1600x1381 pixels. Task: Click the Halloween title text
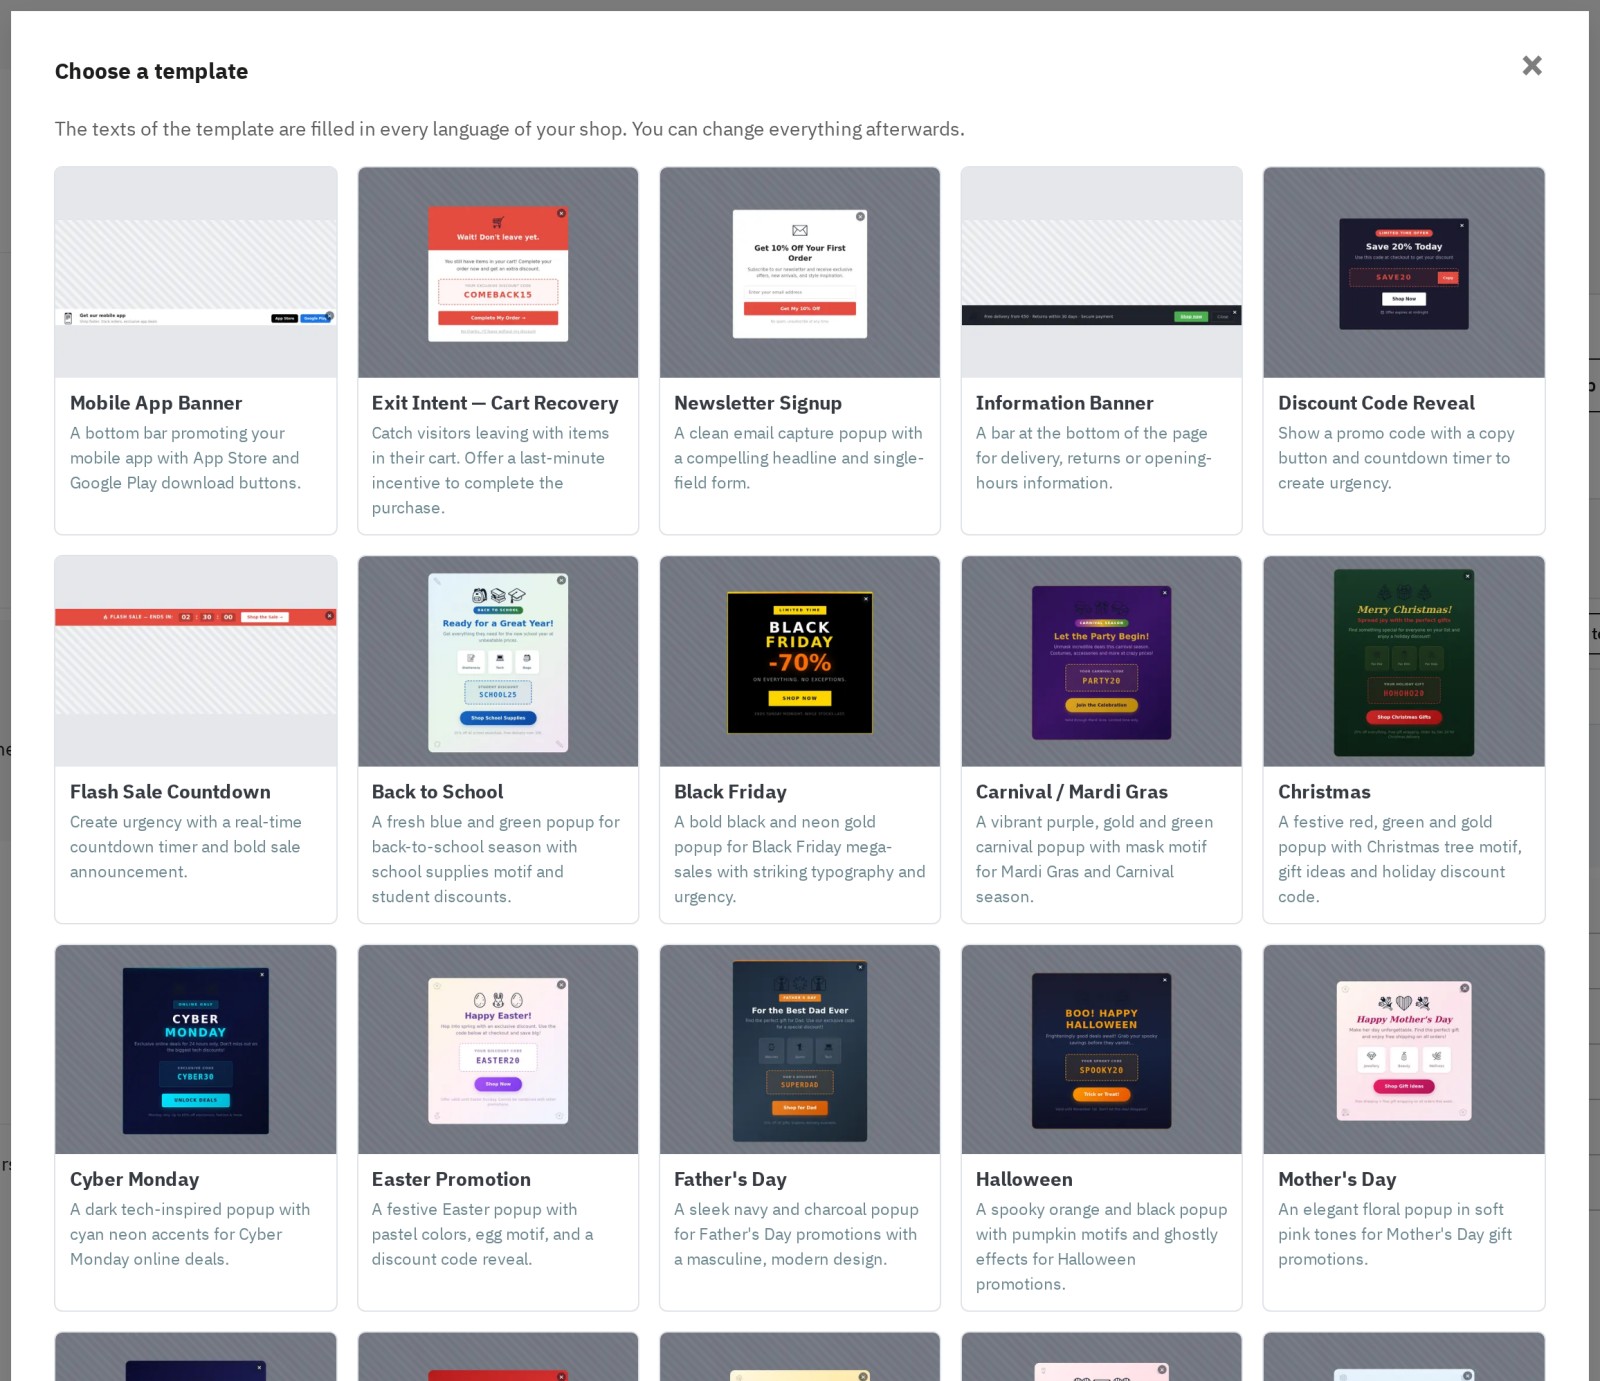tap(1024, 1180)
